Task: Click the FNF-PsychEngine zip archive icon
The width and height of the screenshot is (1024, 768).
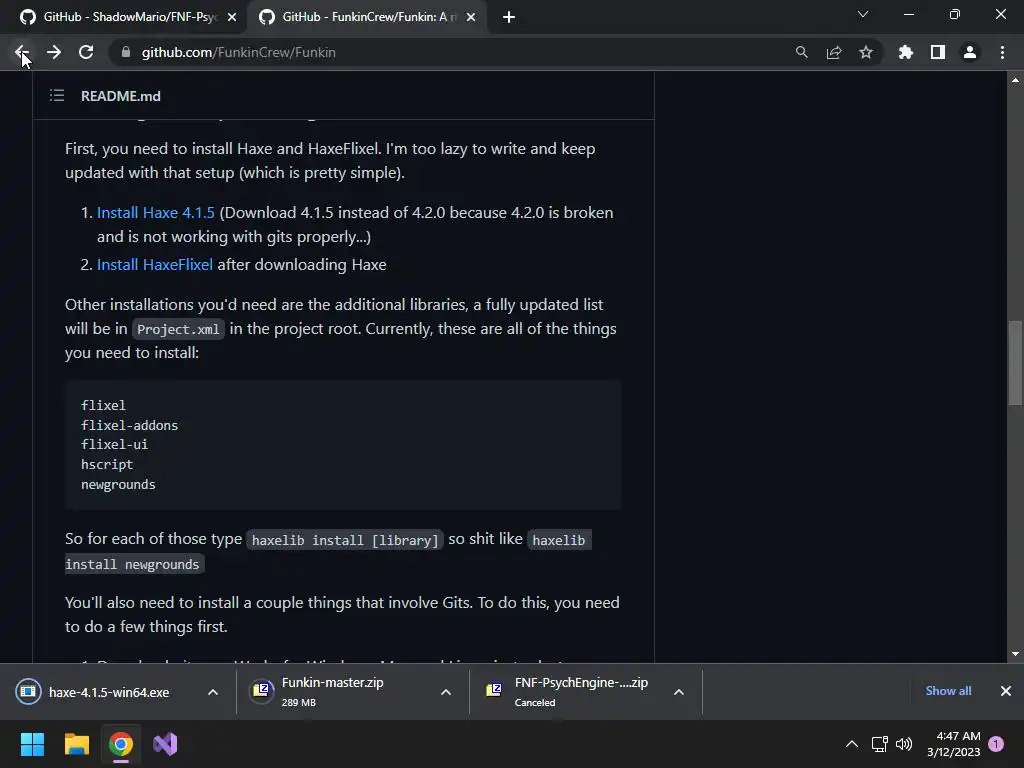Action: point(494,690)
